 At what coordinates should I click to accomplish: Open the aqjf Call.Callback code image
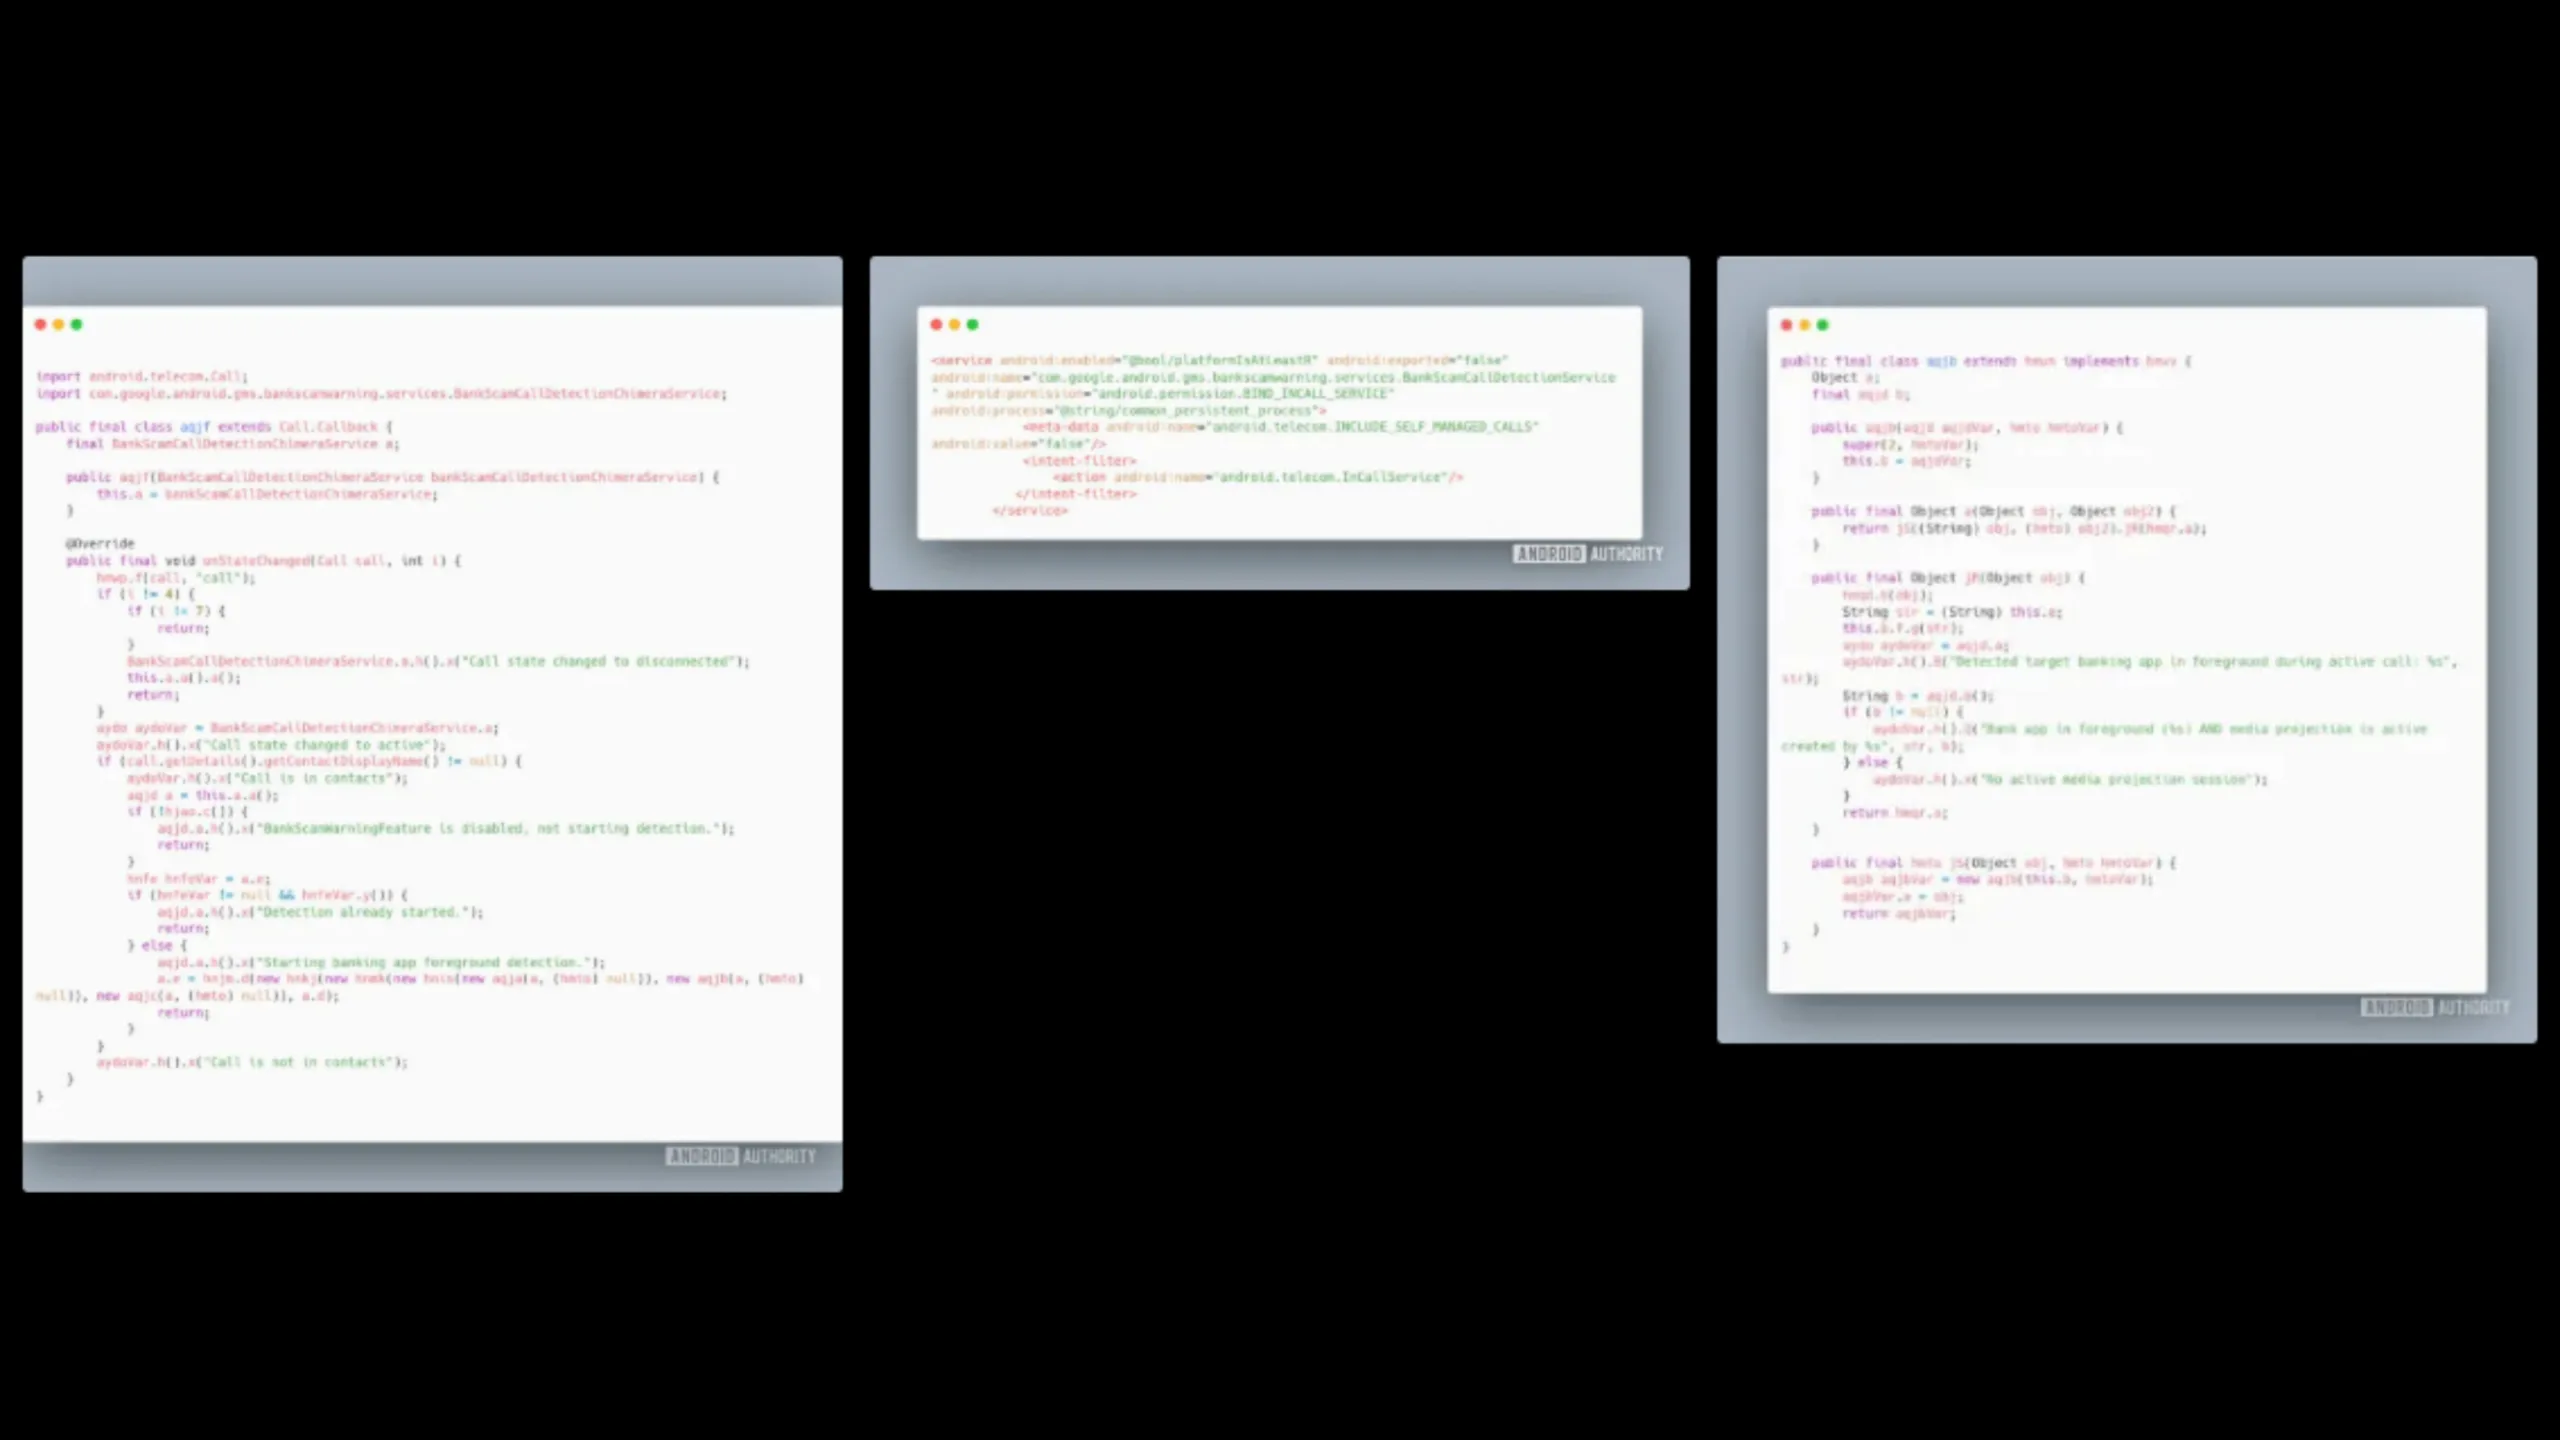432,724
